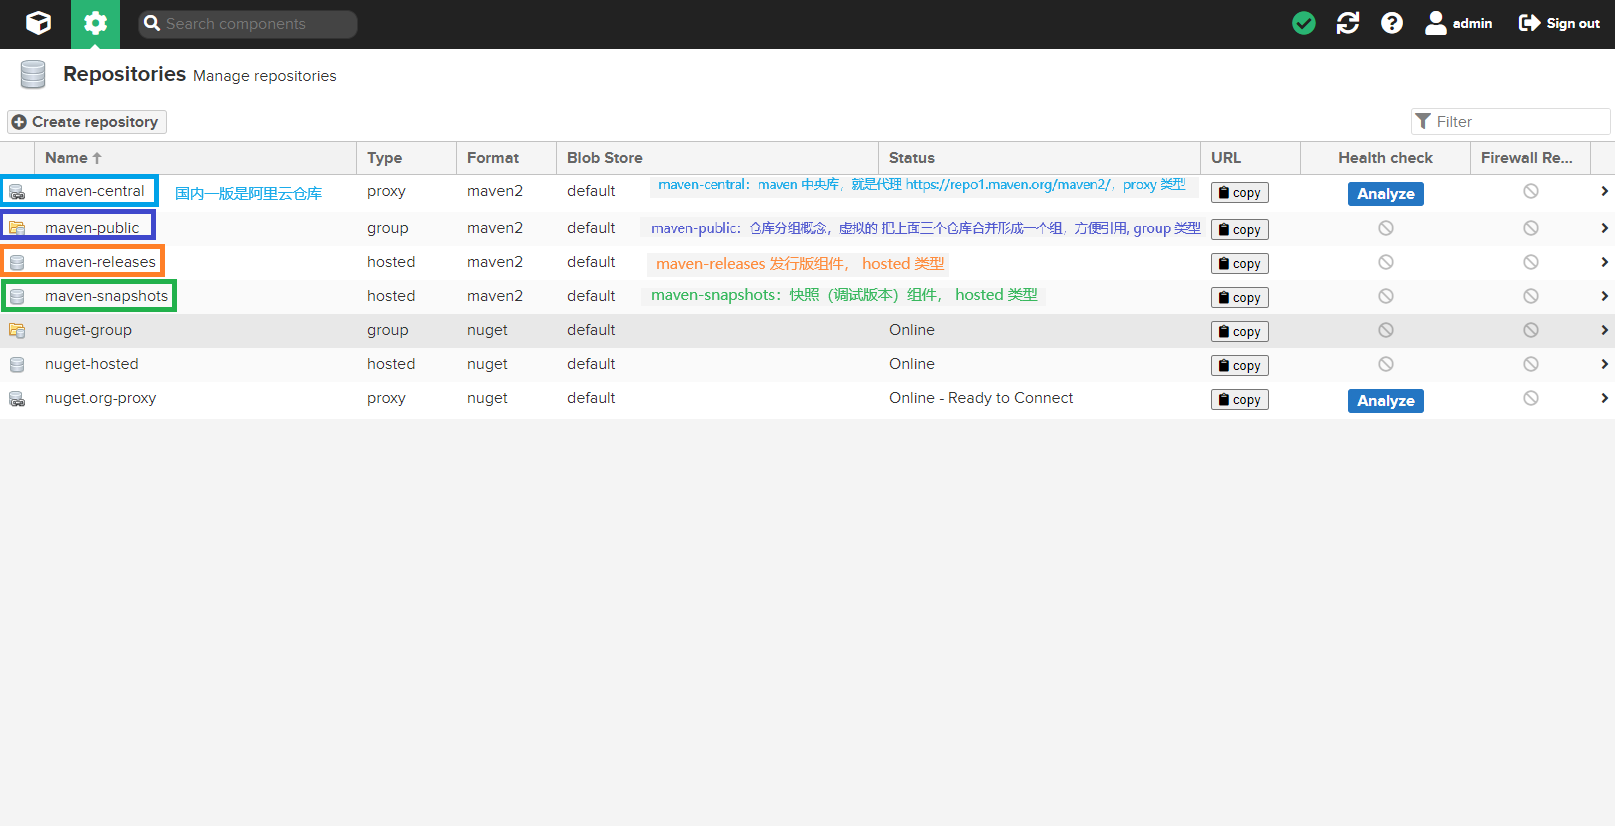This screenshot has width=1615, height=826.
Task: Click the Repositories database heading icon
Action: (x=33, y=74)
